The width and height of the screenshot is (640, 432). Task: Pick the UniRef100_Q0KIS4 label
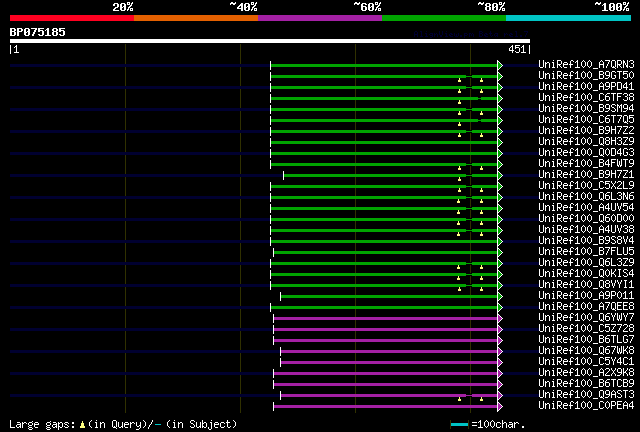(586, 274)
